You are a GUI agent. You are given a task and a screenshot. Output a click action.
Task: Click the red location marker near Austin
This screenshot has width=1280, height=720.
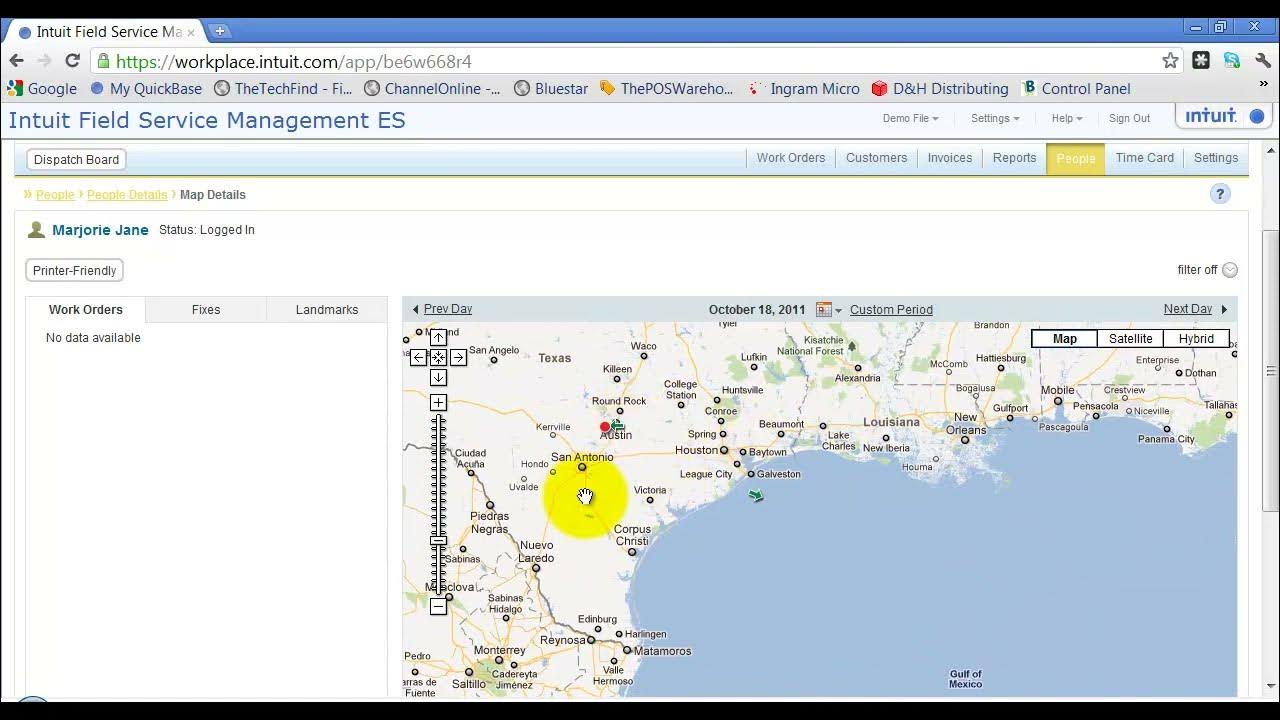605,427
